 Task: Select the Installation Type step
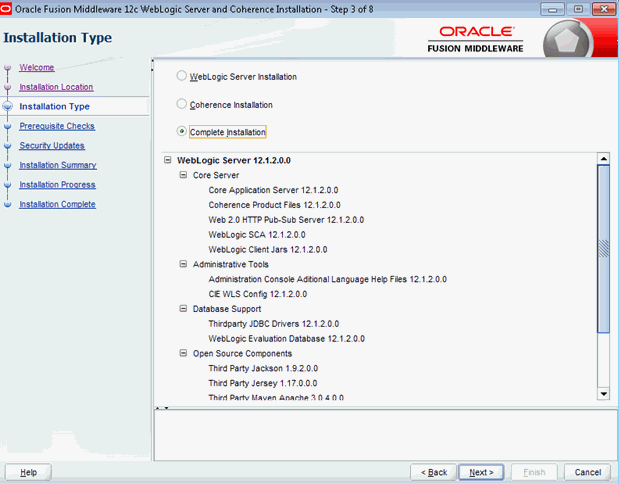click(54, 107)
